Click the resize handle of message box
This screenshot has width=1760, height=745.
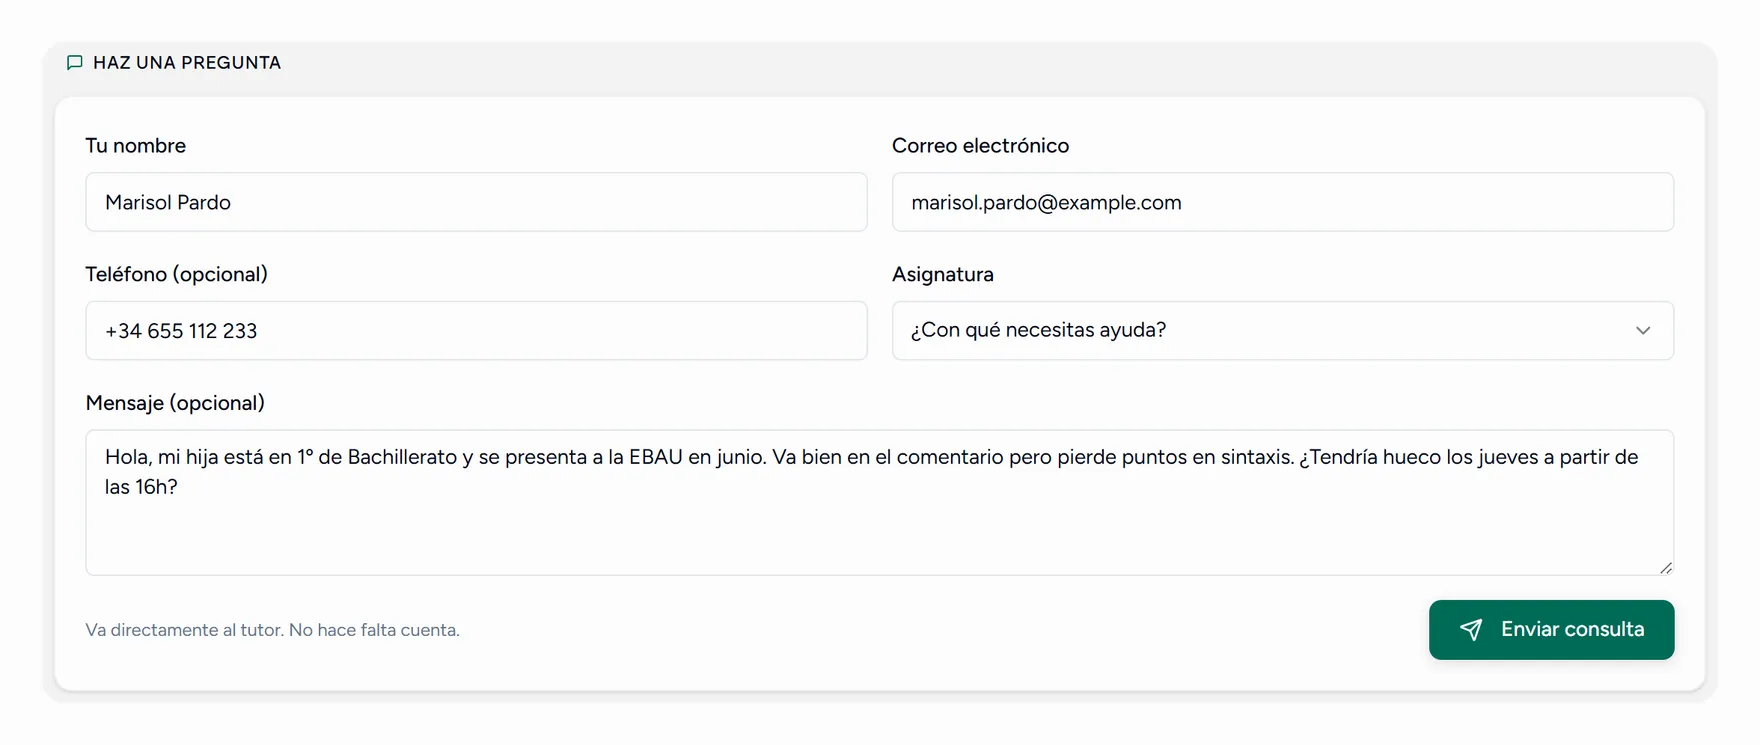pos(1665,567)
